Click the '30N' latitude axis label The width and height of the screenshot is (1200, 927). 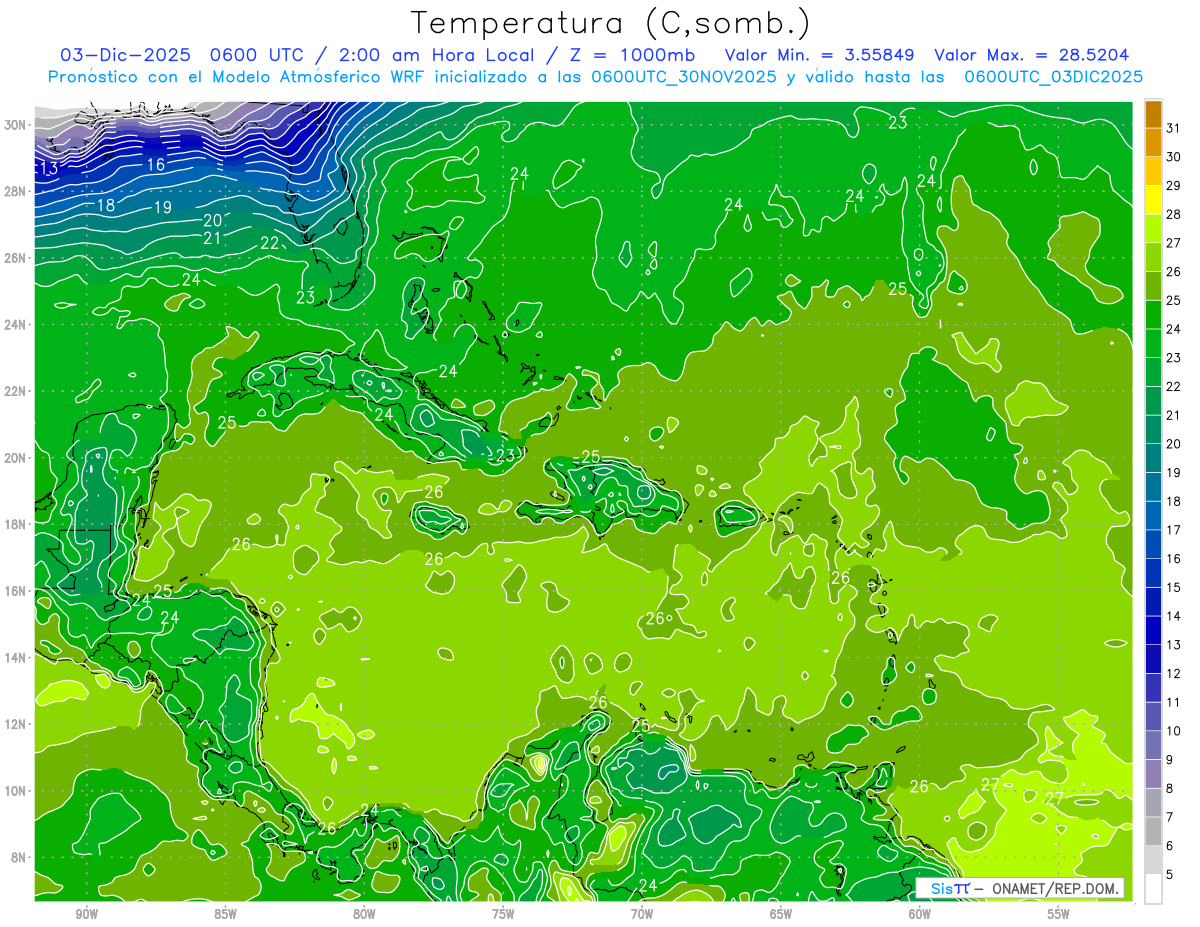[x=17, y=125]
